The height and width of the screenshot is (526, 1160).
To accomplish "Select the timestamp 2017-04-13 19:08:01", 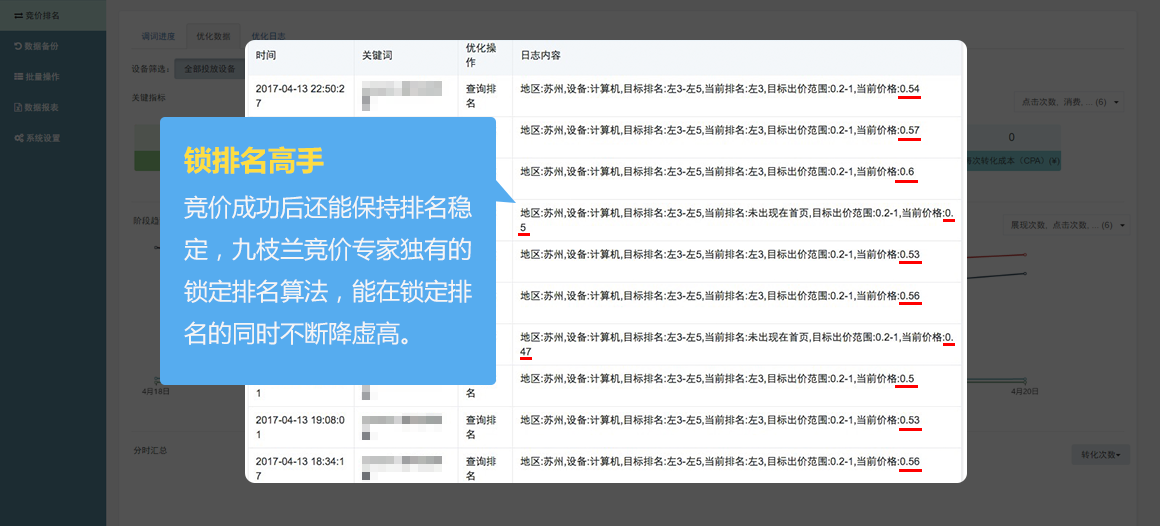I will point(300,427).
